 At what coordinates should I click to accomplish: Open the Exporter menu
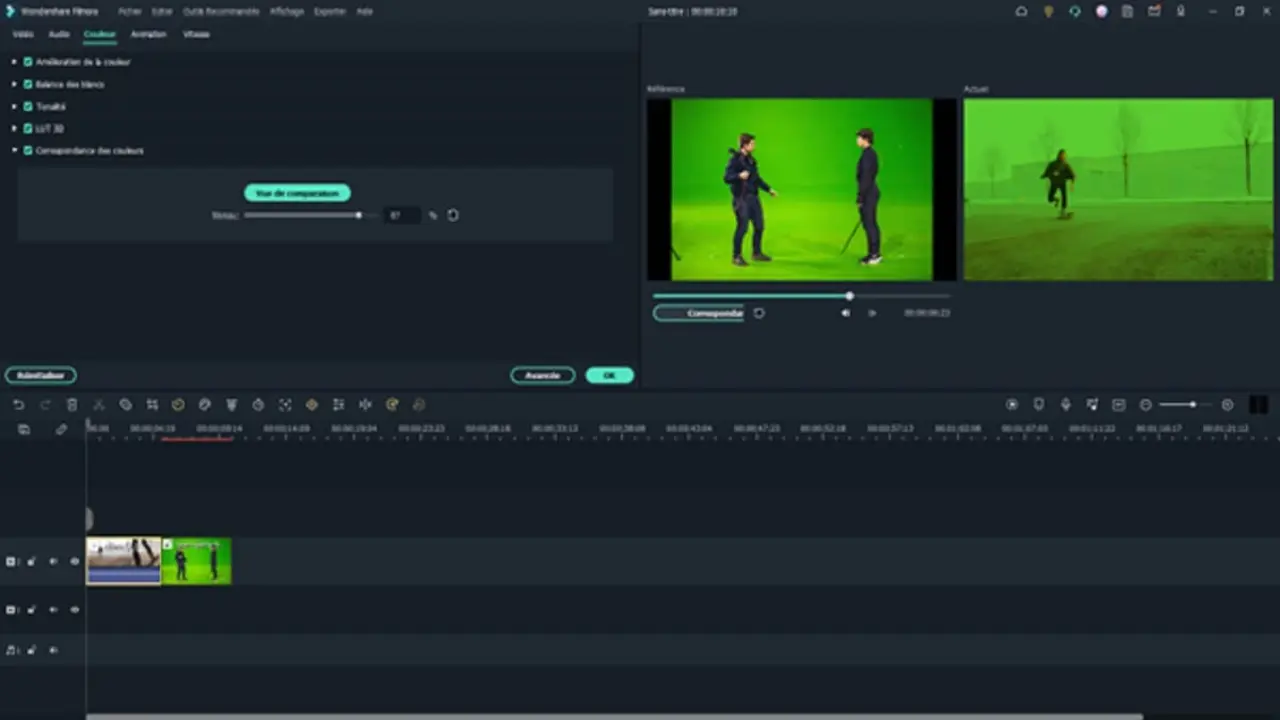click(x=330, y=11)
